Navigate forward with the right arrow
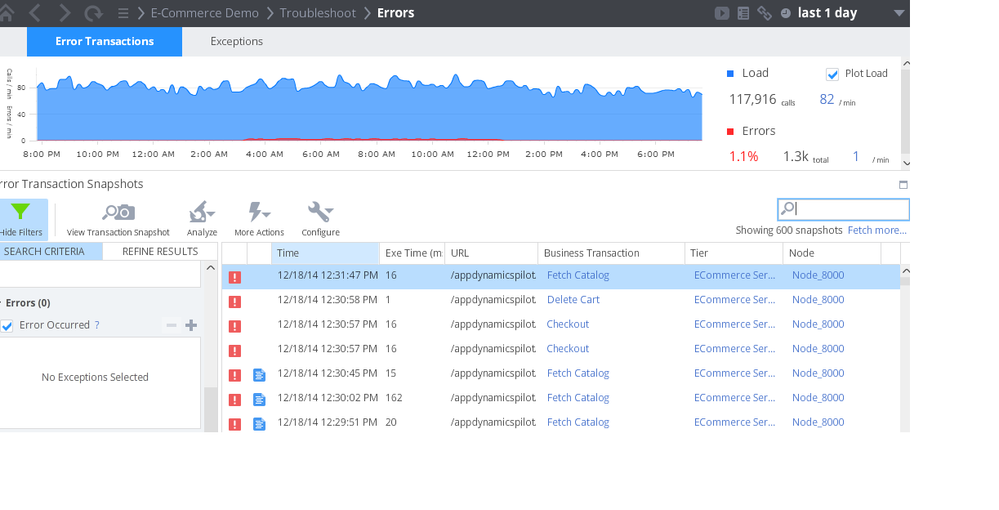 64,13
